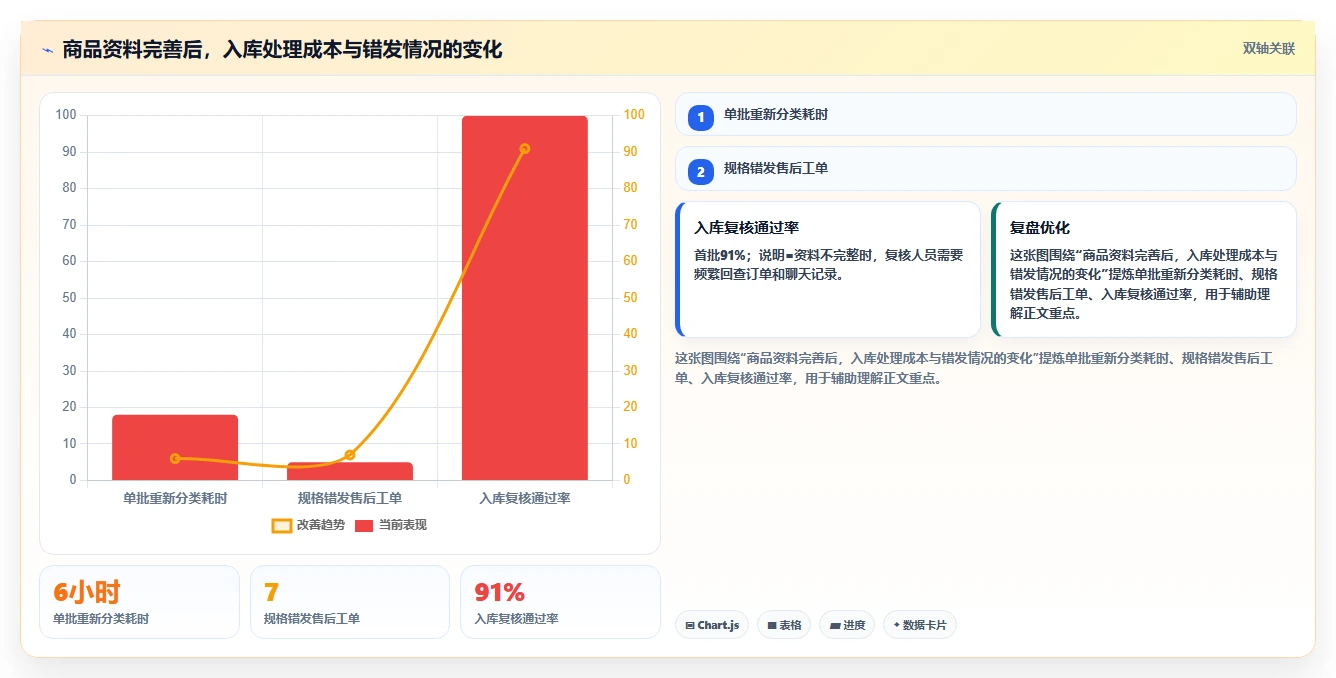The image size is (1336, 678).
Task: Click the tall red bar for 入库复核通过率
Action: coord(525,298)
